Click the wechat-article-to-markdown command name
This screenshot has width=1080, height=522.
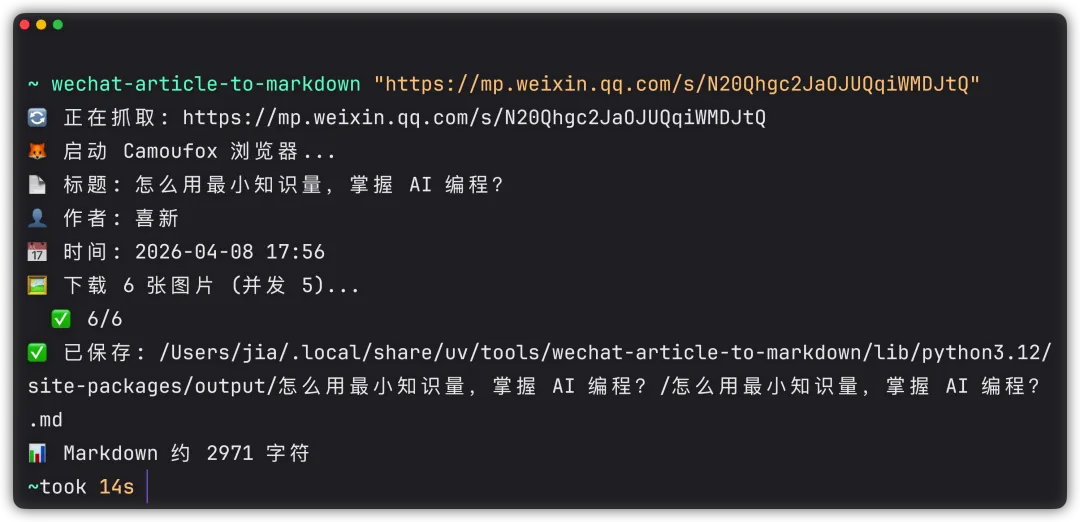point(206,84)
